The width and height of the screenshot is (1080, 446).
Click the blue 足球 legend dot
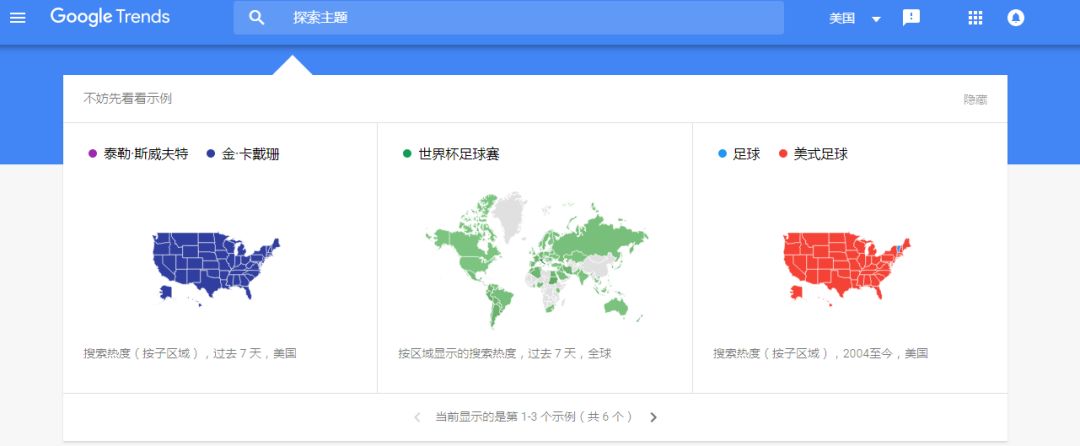722,153
